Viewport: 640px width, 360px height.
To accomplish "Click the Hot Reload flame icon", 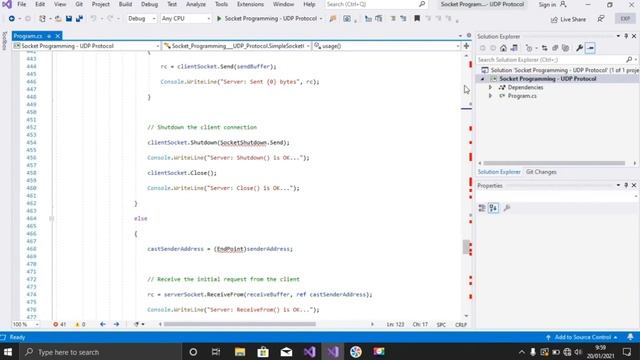I will [x=333, y=19].
